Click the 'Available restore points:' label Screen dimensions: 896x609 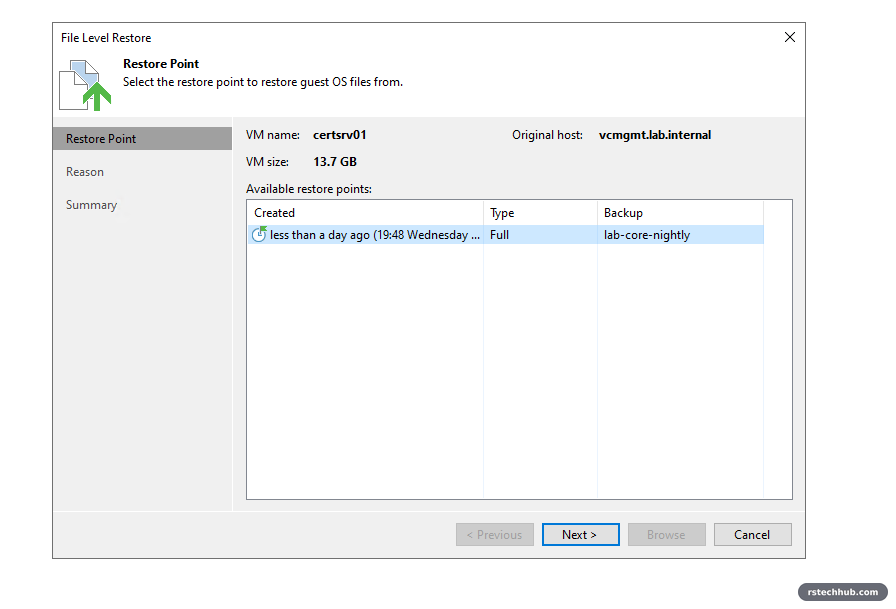[309, 189]
